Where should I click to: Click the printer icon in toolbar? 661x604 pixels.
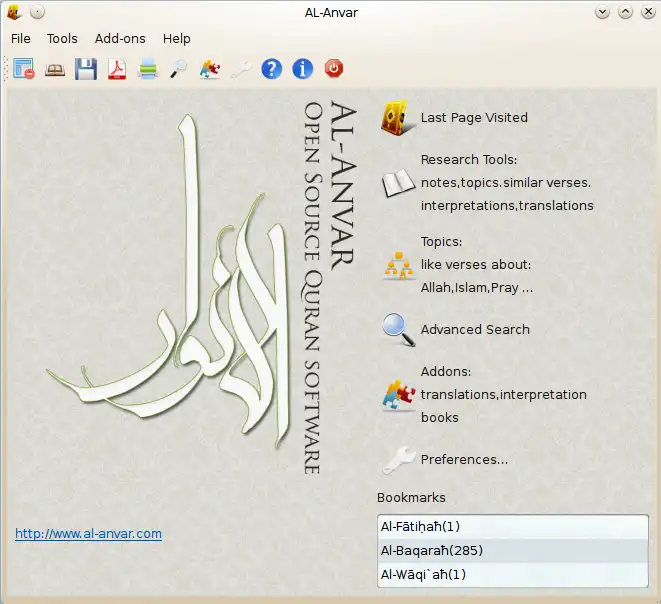coord(148,69)
